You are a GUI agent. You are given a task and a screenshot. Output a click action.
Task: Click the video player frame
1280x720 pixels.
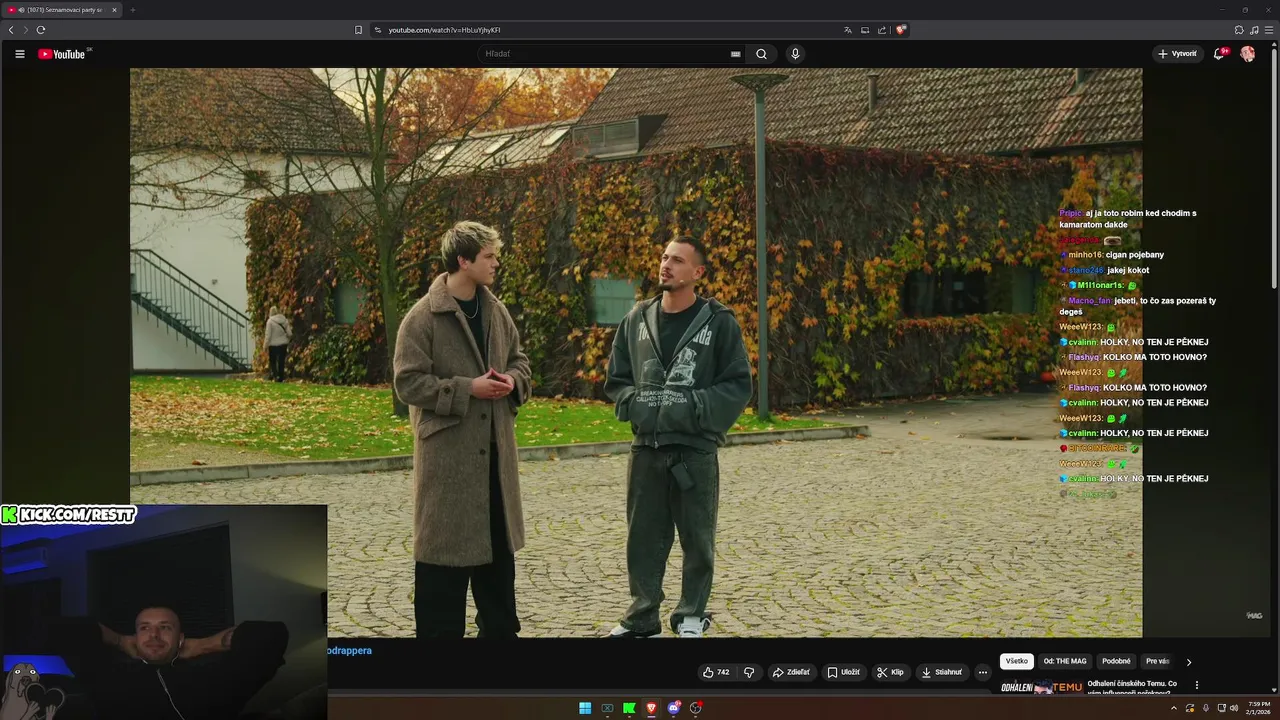point(636,352)
